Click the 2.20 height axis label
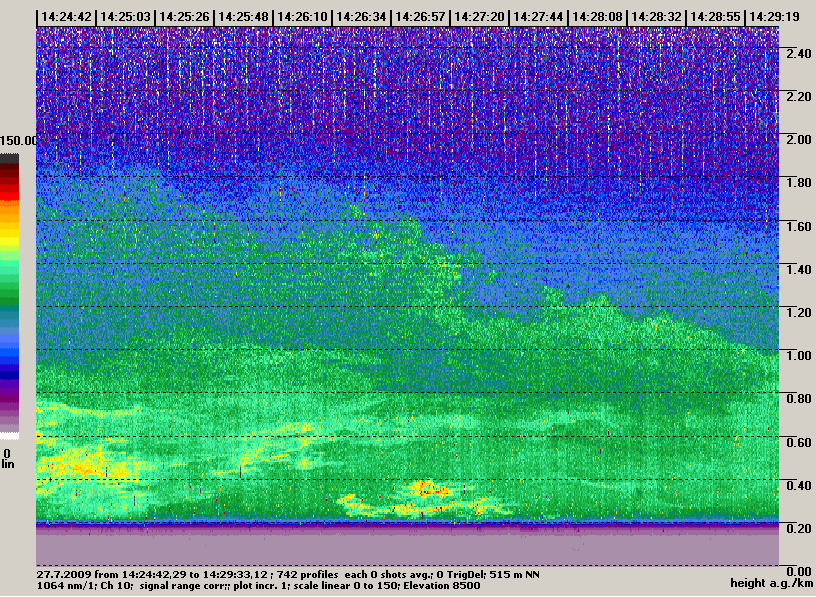 point(799,97)
